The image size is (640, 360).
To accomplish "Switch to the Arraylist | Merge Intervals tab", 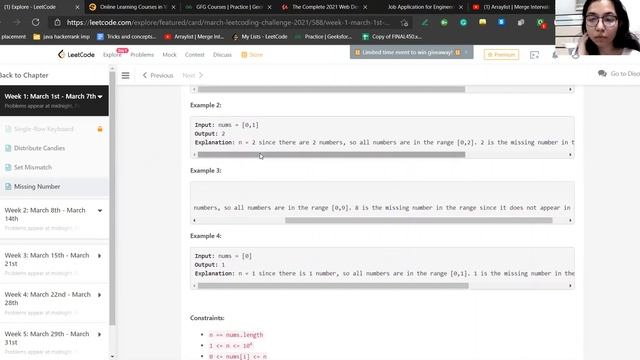I will (512, 7).
